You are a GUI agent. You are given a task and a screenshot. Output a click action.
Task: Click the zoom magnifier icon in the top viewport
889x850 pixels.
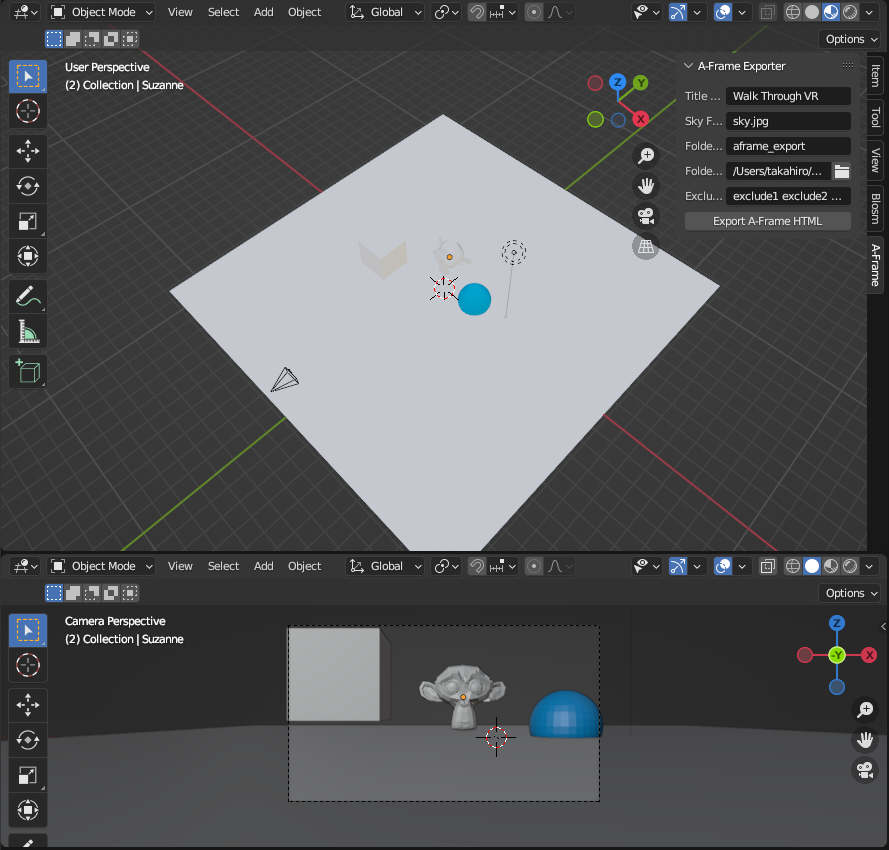point(646,156)
